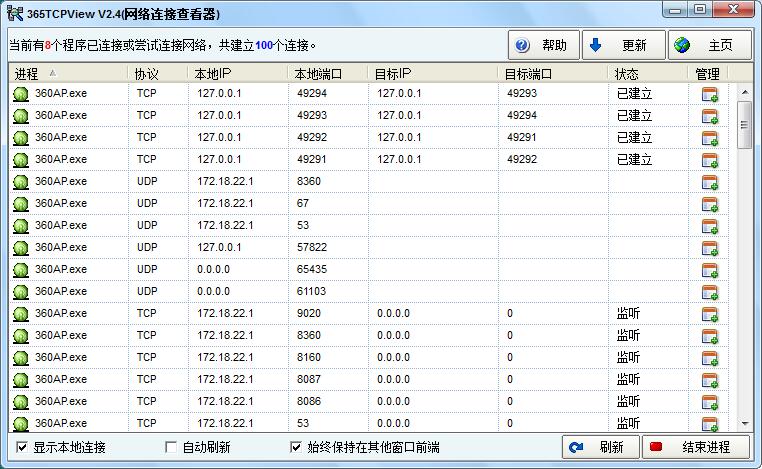This screenshot has height=469, width=762.
Task: Click manage icon for port 8087 row
Action: (710, 380)
